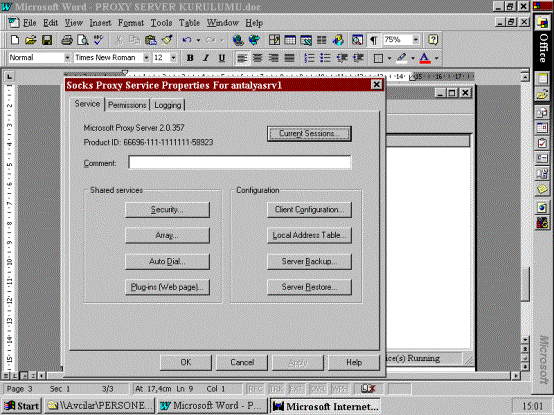Viewport: 554px width, 415px height.
Task: Activate the Format Painter brush icon
Action: pyautogui.click(x=167, y=40)
